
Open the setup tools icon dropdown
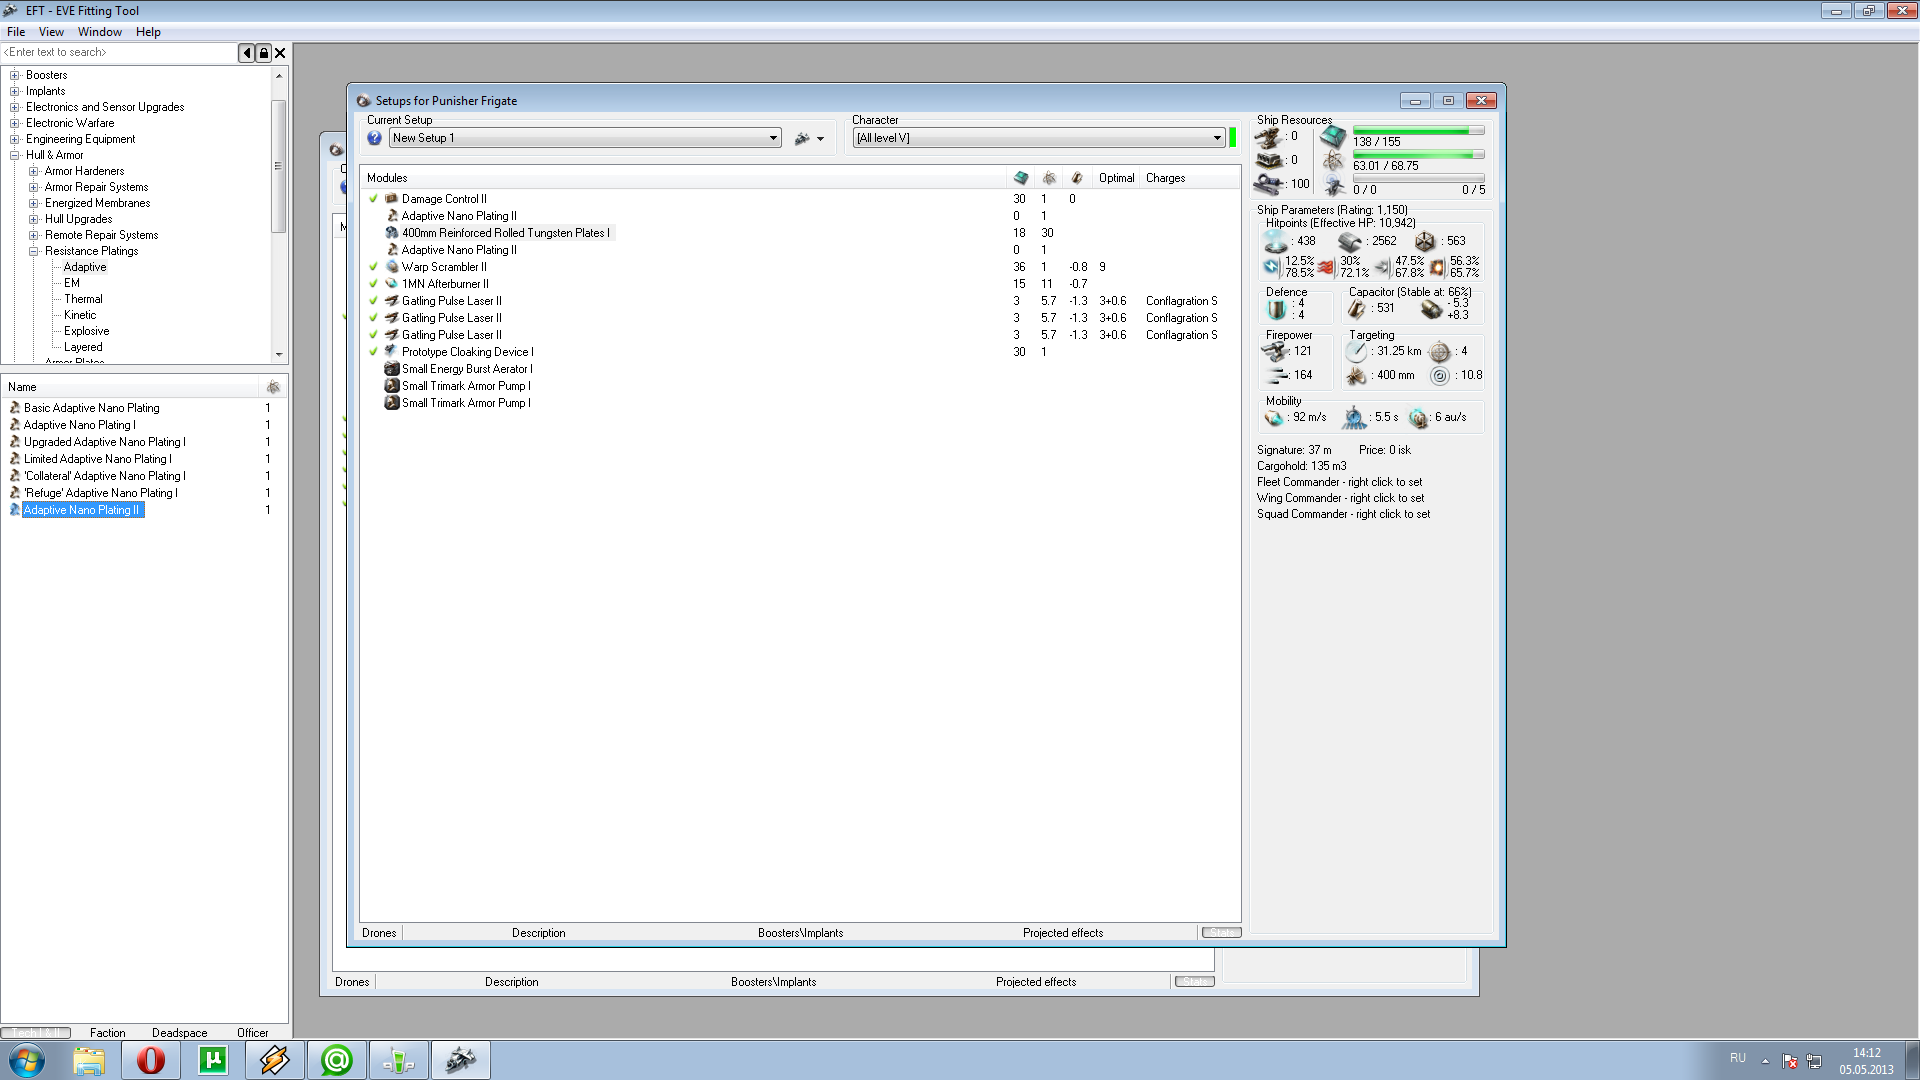coord(809,139)
